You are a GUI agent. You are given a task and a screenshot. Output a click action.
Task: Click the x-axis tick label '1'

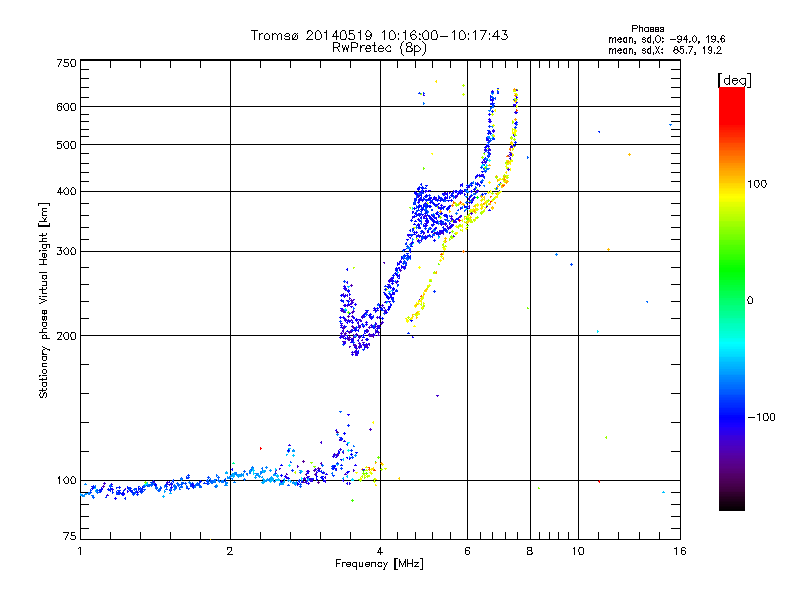pyautogui.click(x=80, y=551)
